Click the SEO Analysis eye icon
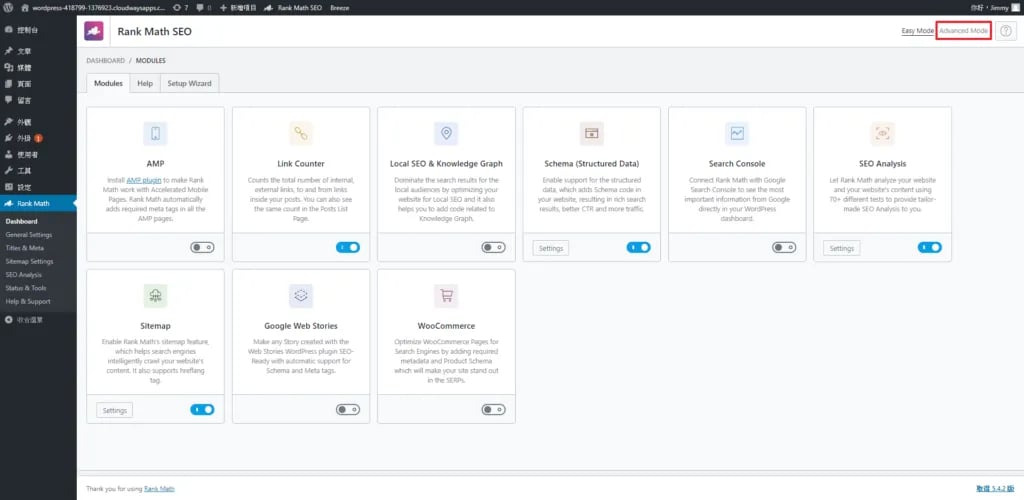 click(882, 134)
